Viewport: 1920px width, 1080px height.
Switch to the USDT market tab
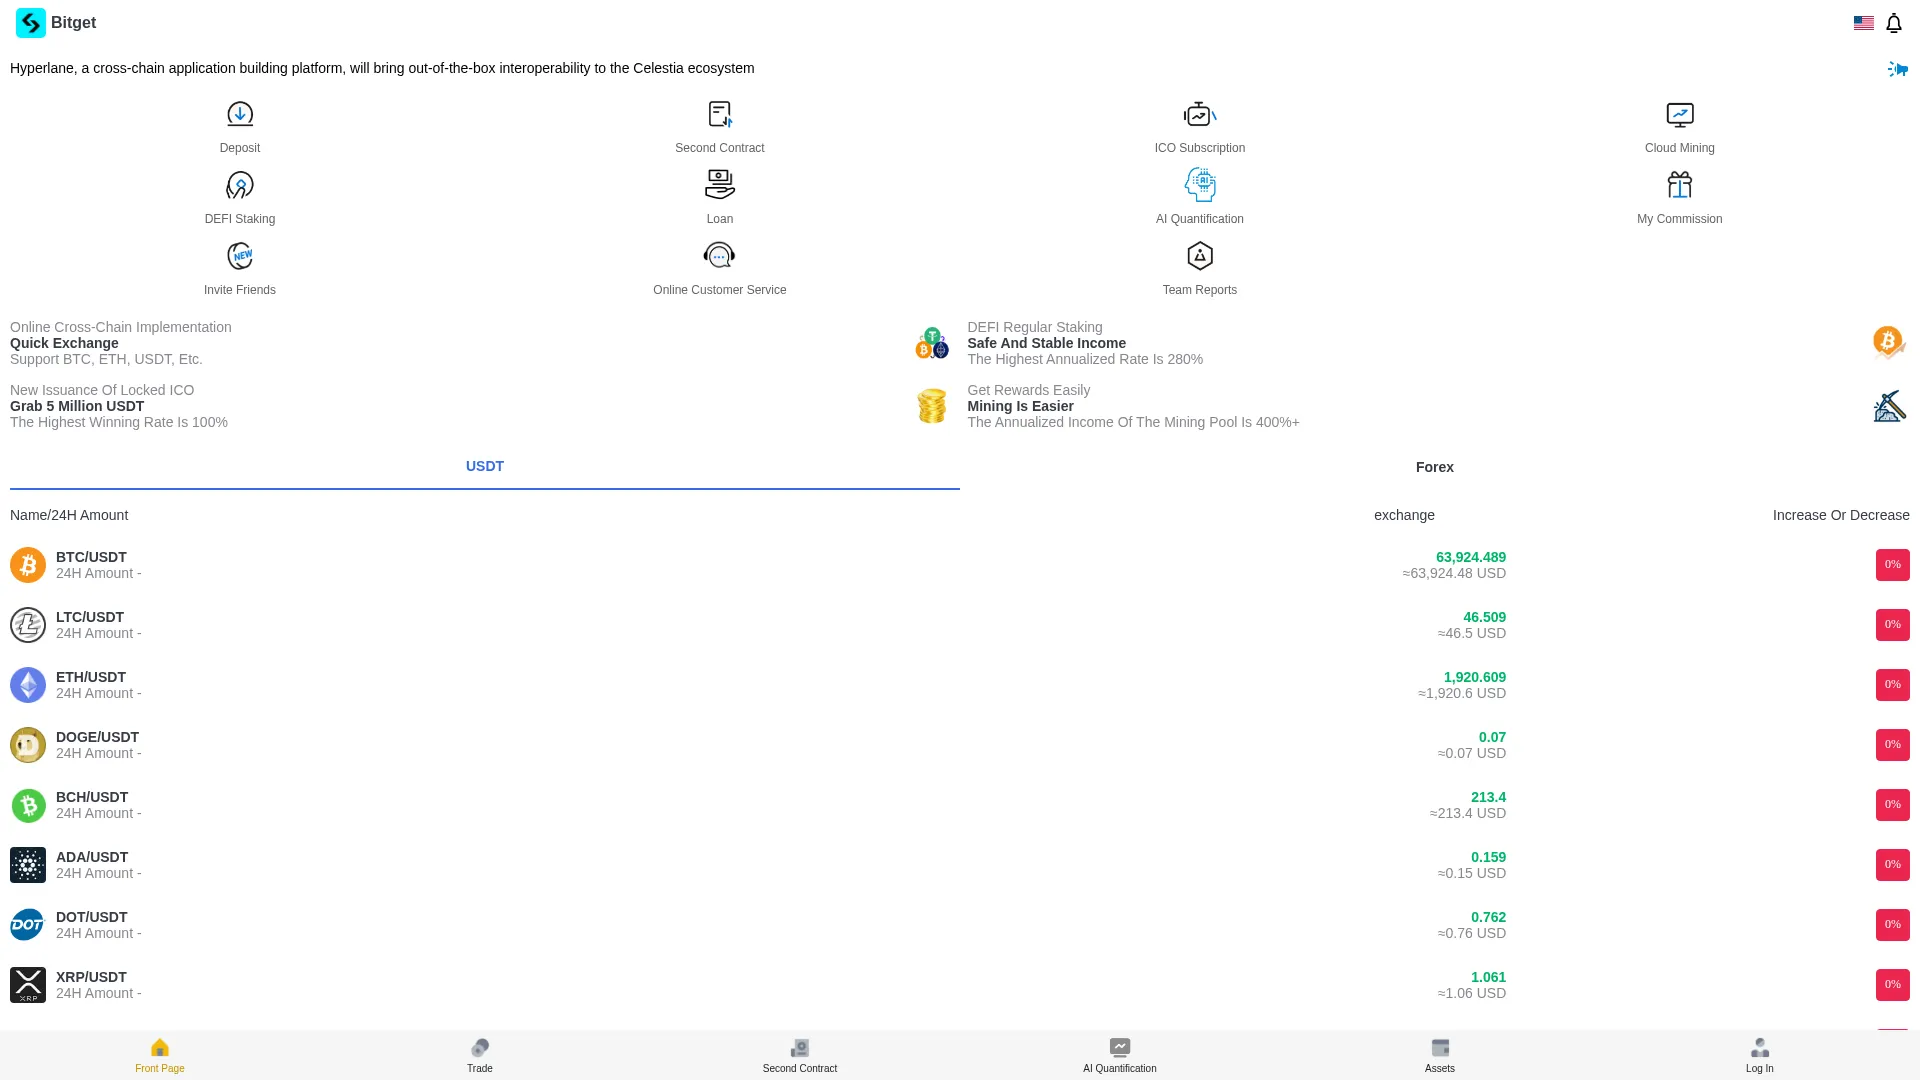(x=485, y=467)
